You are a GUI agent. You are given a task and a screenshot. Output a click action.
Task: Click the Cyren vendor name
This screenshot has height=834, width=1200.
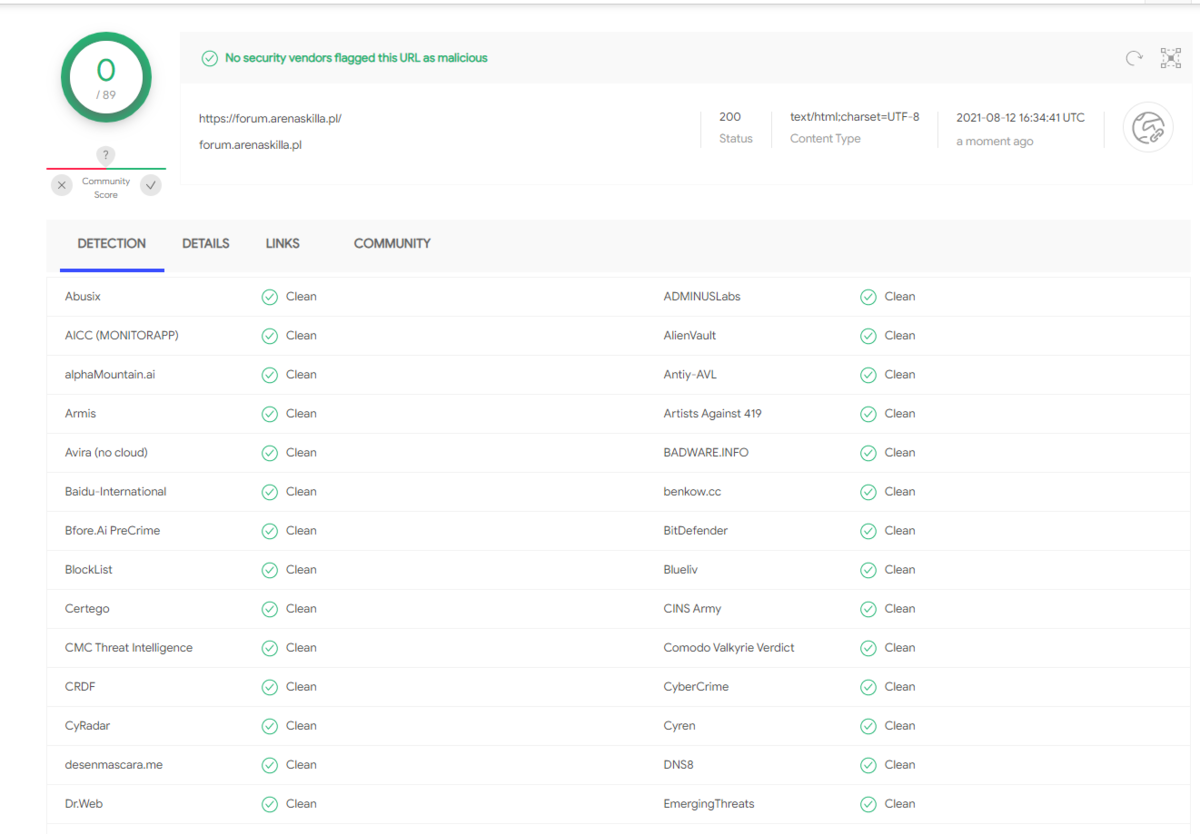[680, 726]
